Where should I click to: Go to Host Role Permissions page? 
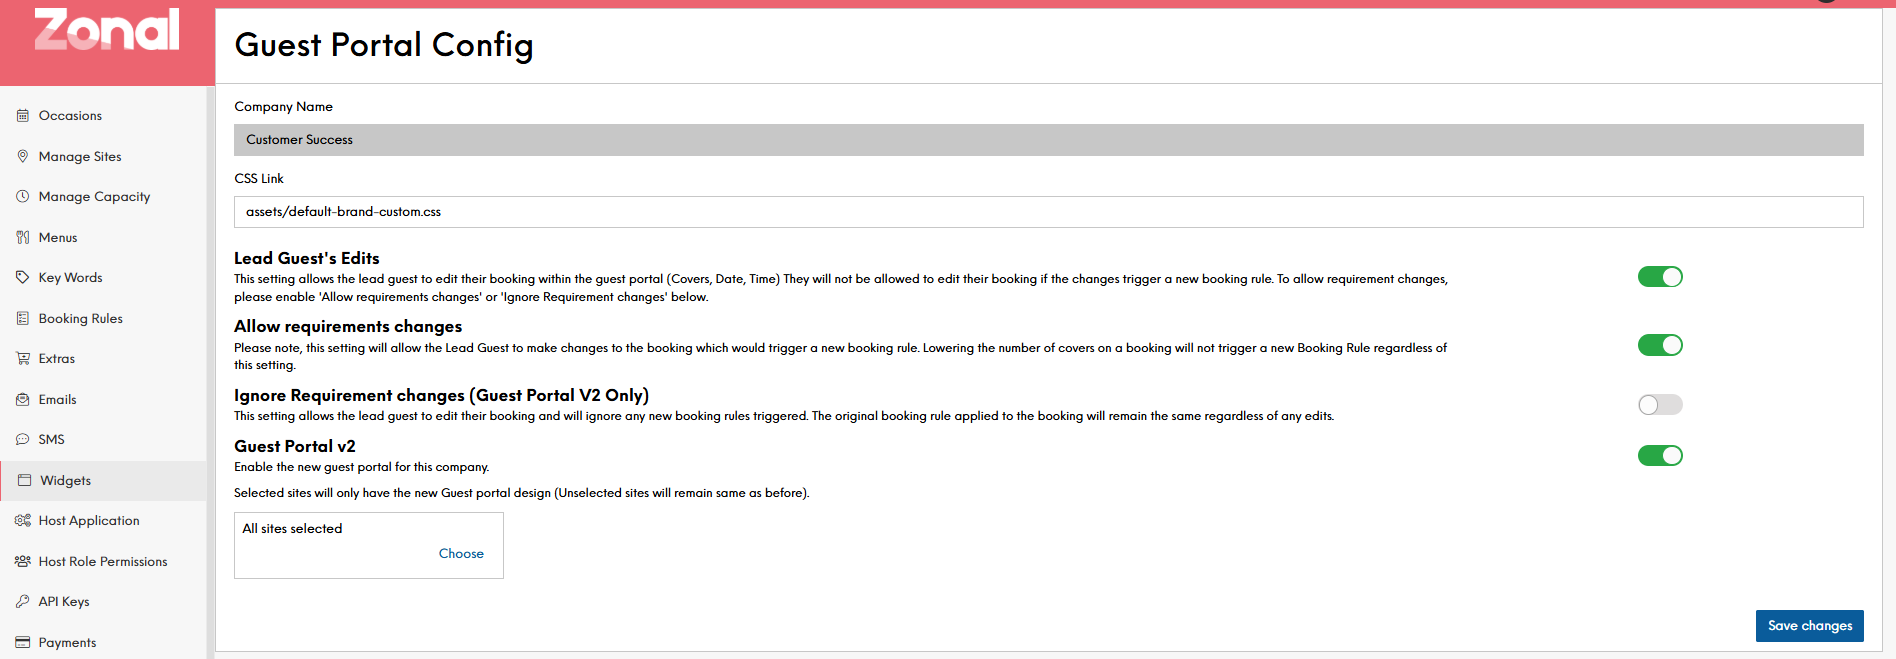(x=102, y=562)
